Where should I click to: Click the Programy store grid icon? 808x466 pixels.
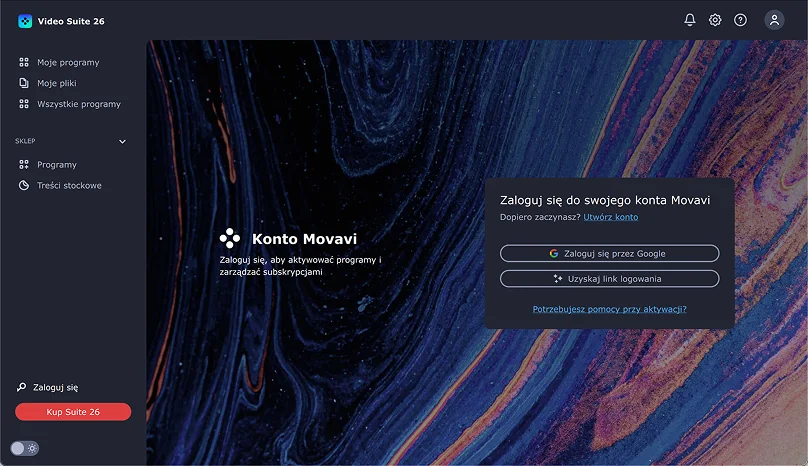pos(24,164)
